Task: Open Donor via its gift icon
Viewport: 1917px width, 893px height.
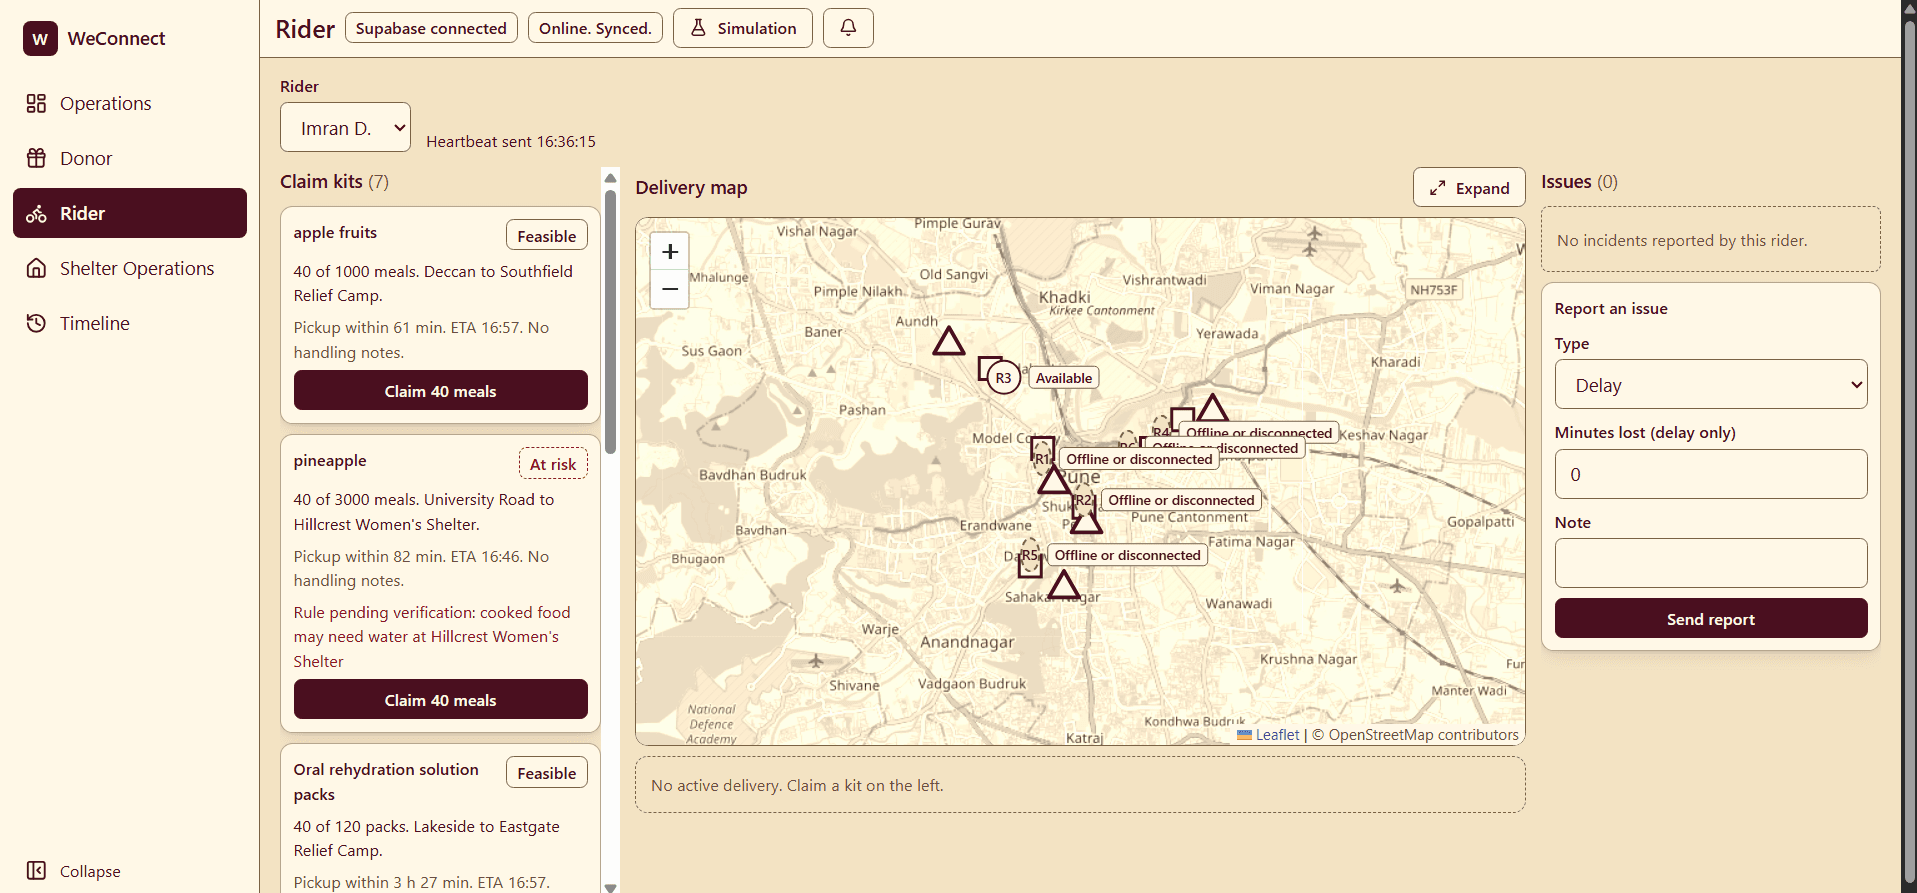Action: [36, 158]
